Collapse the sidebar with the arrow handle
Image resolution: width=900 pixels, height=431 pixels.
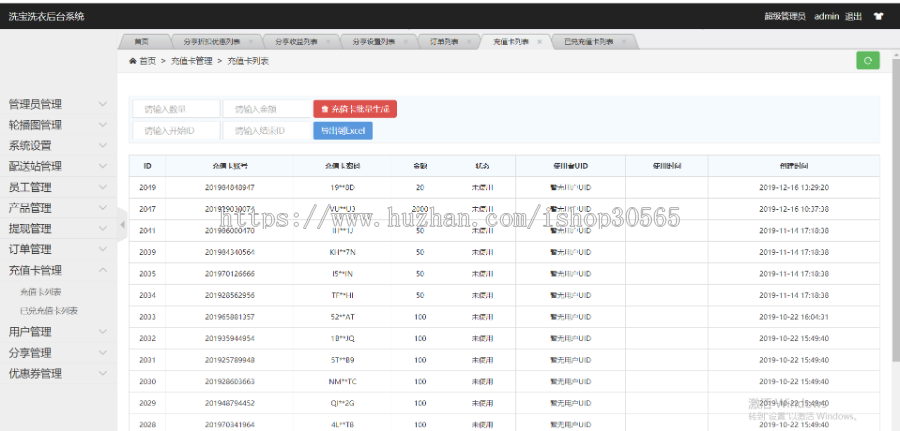(x=122, y=225)
